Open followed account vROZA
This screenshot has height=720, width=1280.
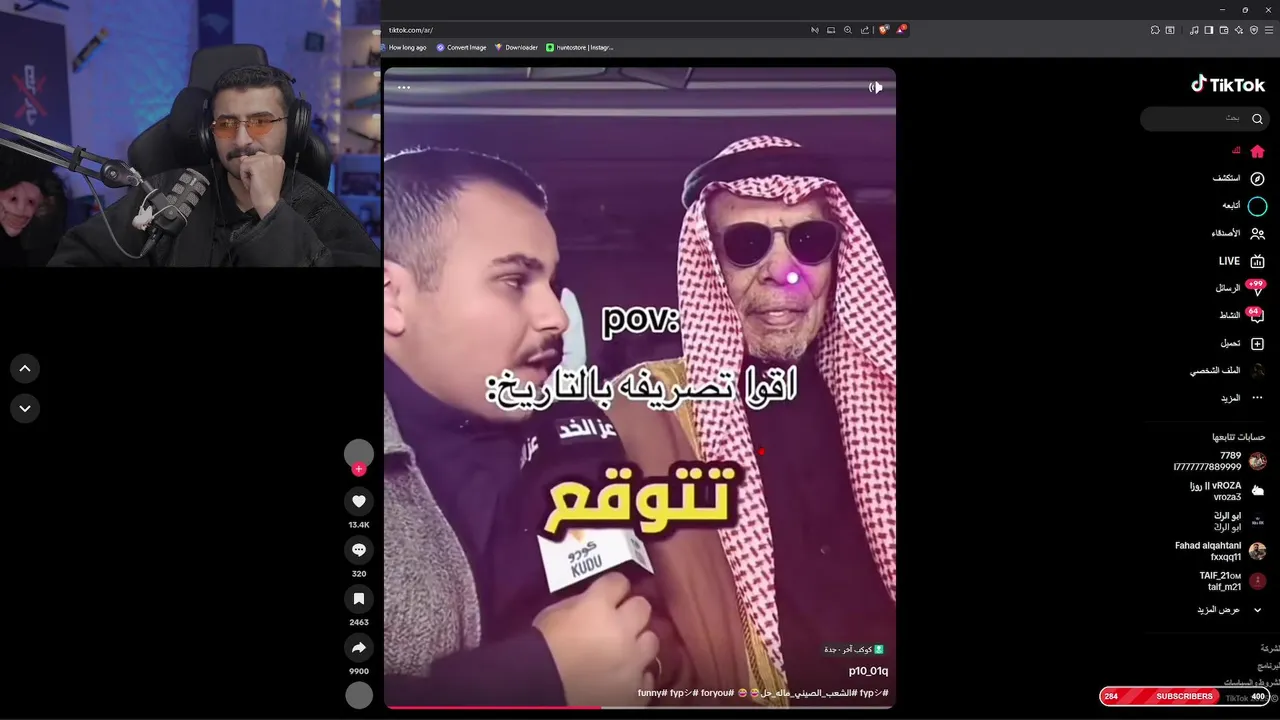(1228, 491)
